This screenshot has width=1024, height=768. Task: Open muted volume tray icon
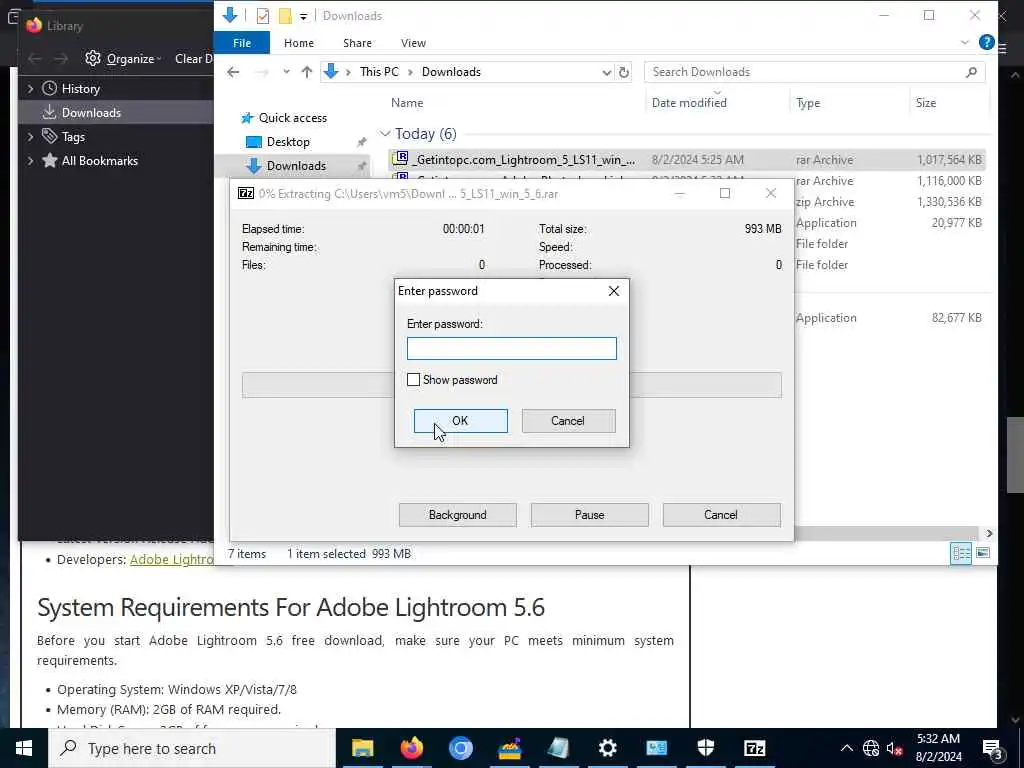pos(894,748)
